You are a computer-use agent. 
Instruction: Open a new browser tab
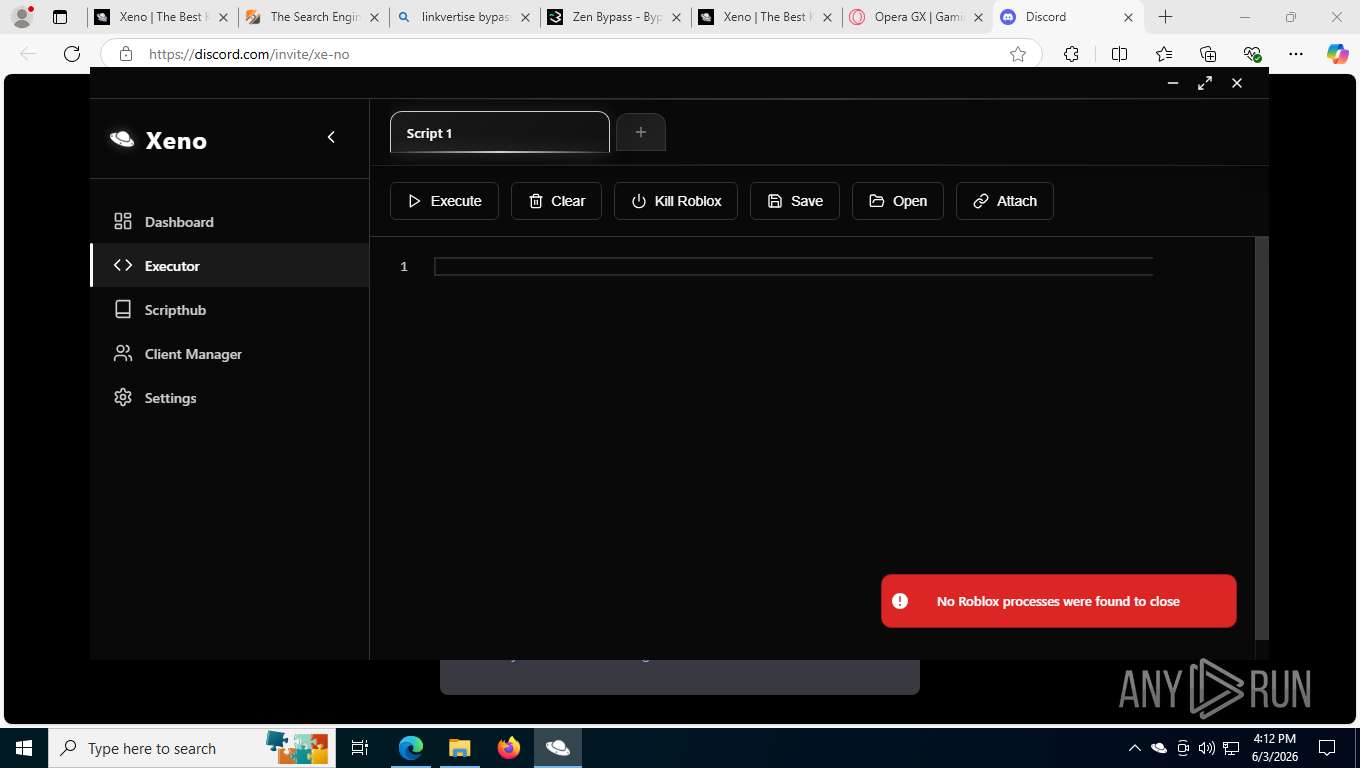pyautogui.click(x=1165, y=17)
